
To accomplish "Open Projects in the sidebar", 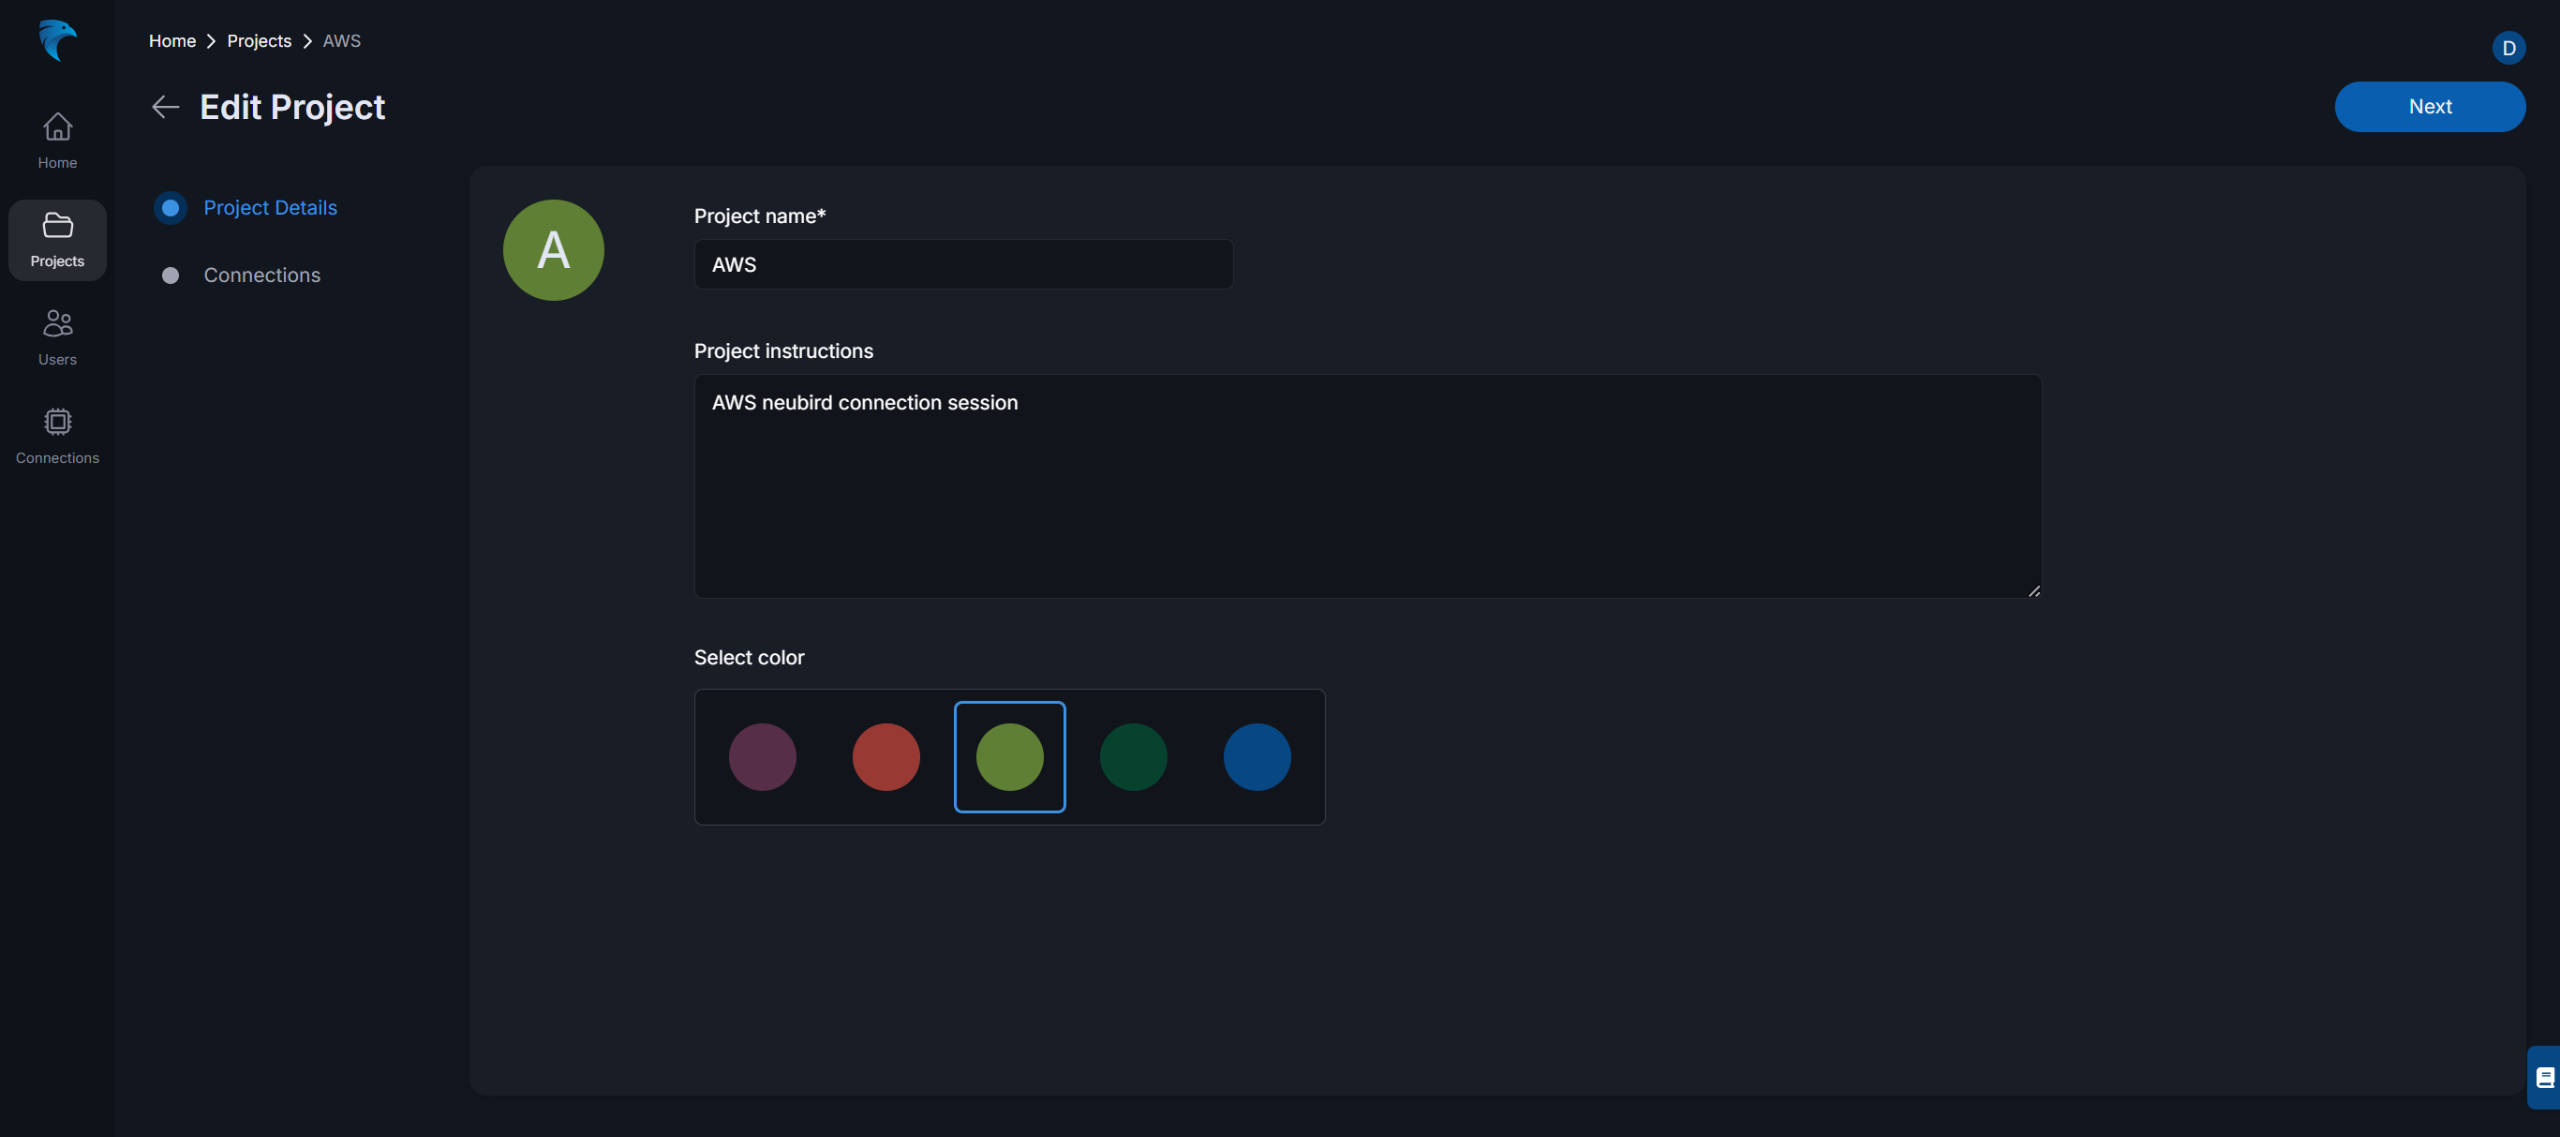I will tap(57, 239).
